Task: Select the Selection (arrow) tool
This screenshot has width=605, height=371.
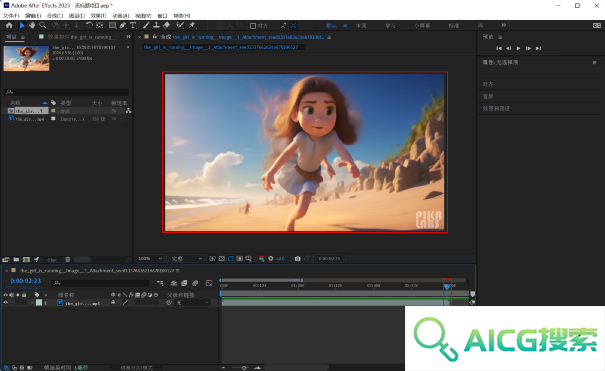Action: click(22, 25)
